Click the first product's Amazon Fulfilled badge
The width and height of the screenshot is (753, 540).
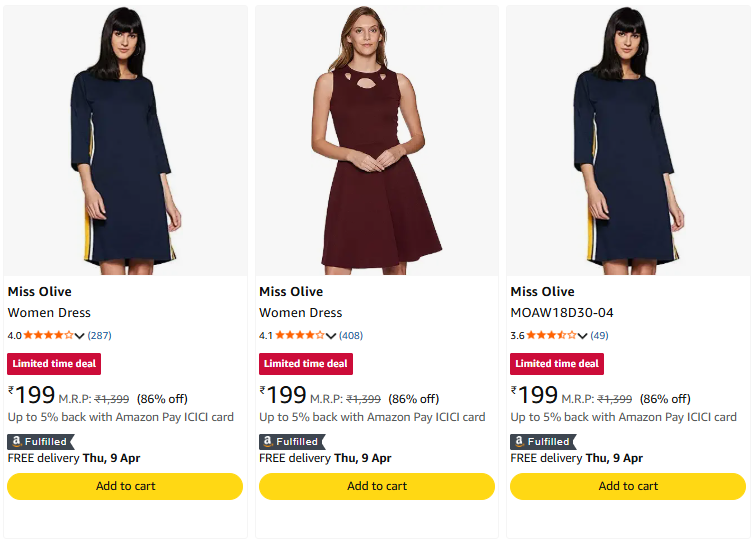click(40, 441)
